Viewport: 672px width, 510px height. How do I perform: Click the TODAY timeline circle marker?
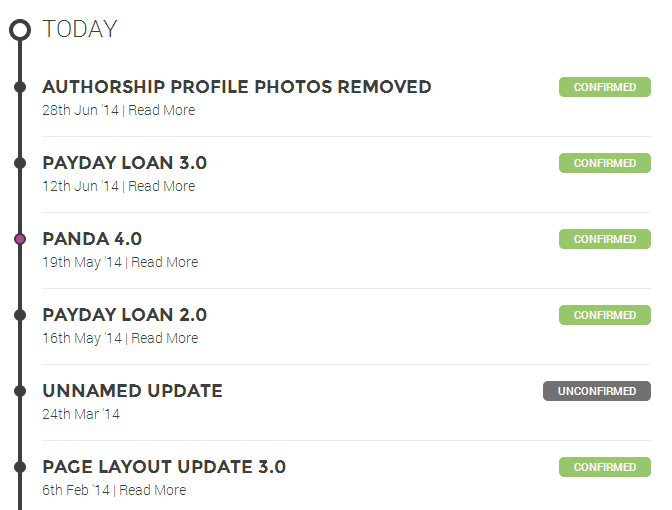click(x=20, y=30)
